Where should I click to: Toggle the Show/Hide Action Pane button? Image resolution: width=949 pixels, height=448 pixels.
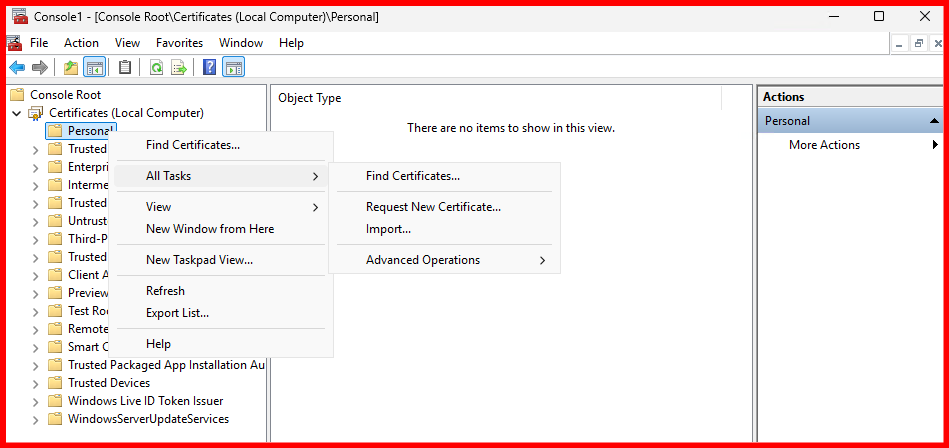click(233, 67)
